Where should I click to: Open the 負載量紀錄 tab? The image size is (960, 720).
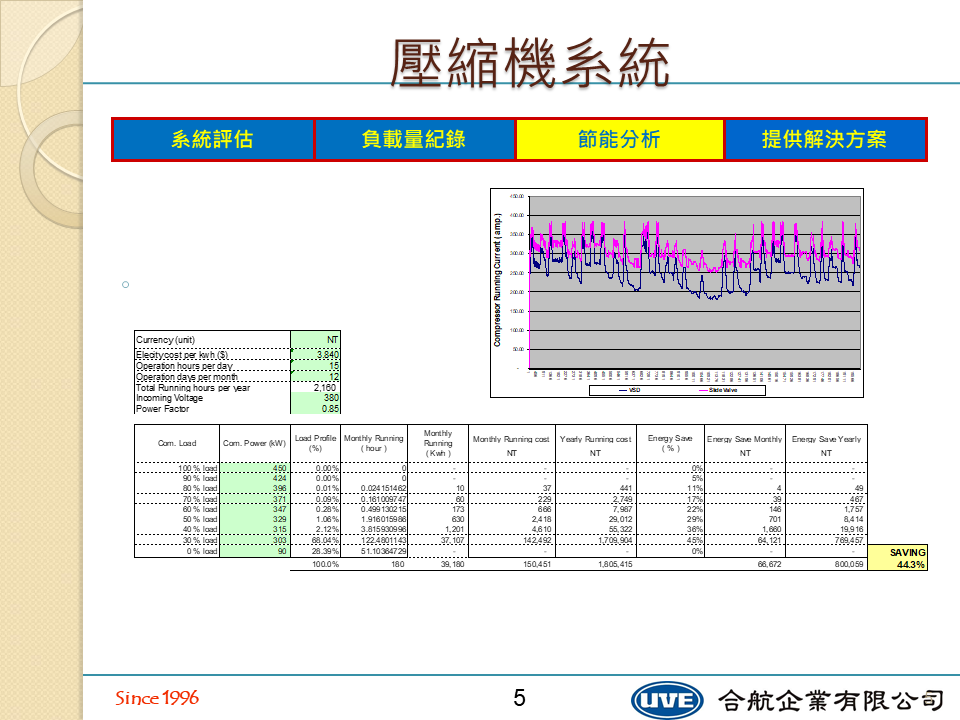414,140
